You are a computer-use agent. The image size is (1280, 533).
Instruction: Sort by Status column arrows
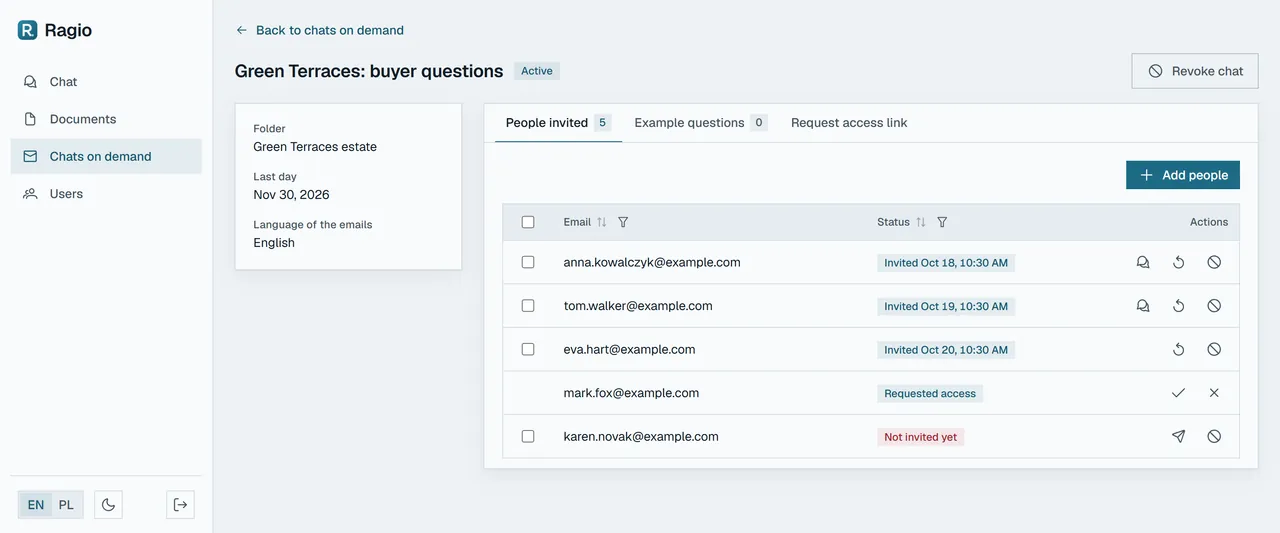pyautogui.click(x=921, y=222)
